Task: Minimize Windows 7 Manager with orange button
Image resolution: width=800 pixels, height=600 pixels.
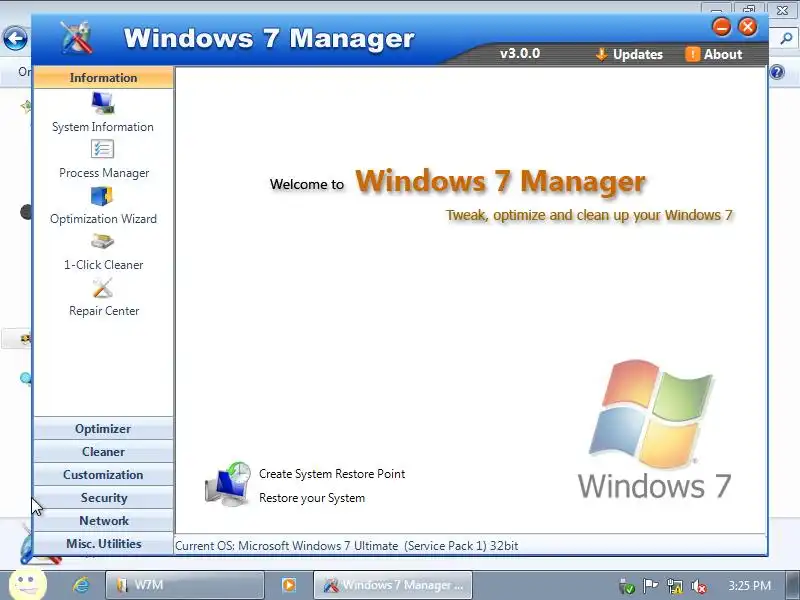Action: tap(722, 27)
